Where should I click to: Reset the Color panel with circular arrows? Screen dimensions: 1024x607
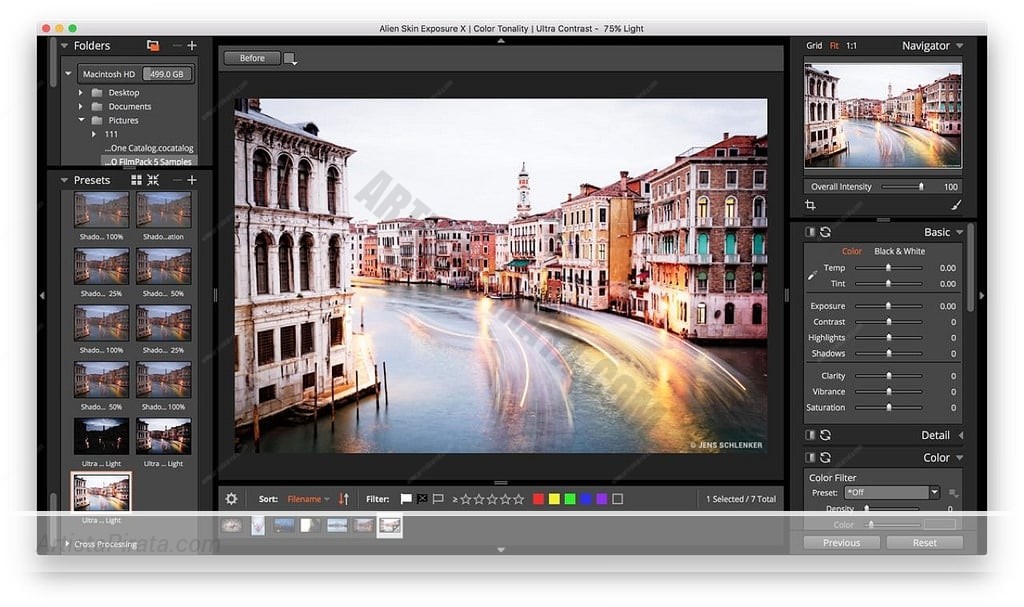tap(825, 457)
